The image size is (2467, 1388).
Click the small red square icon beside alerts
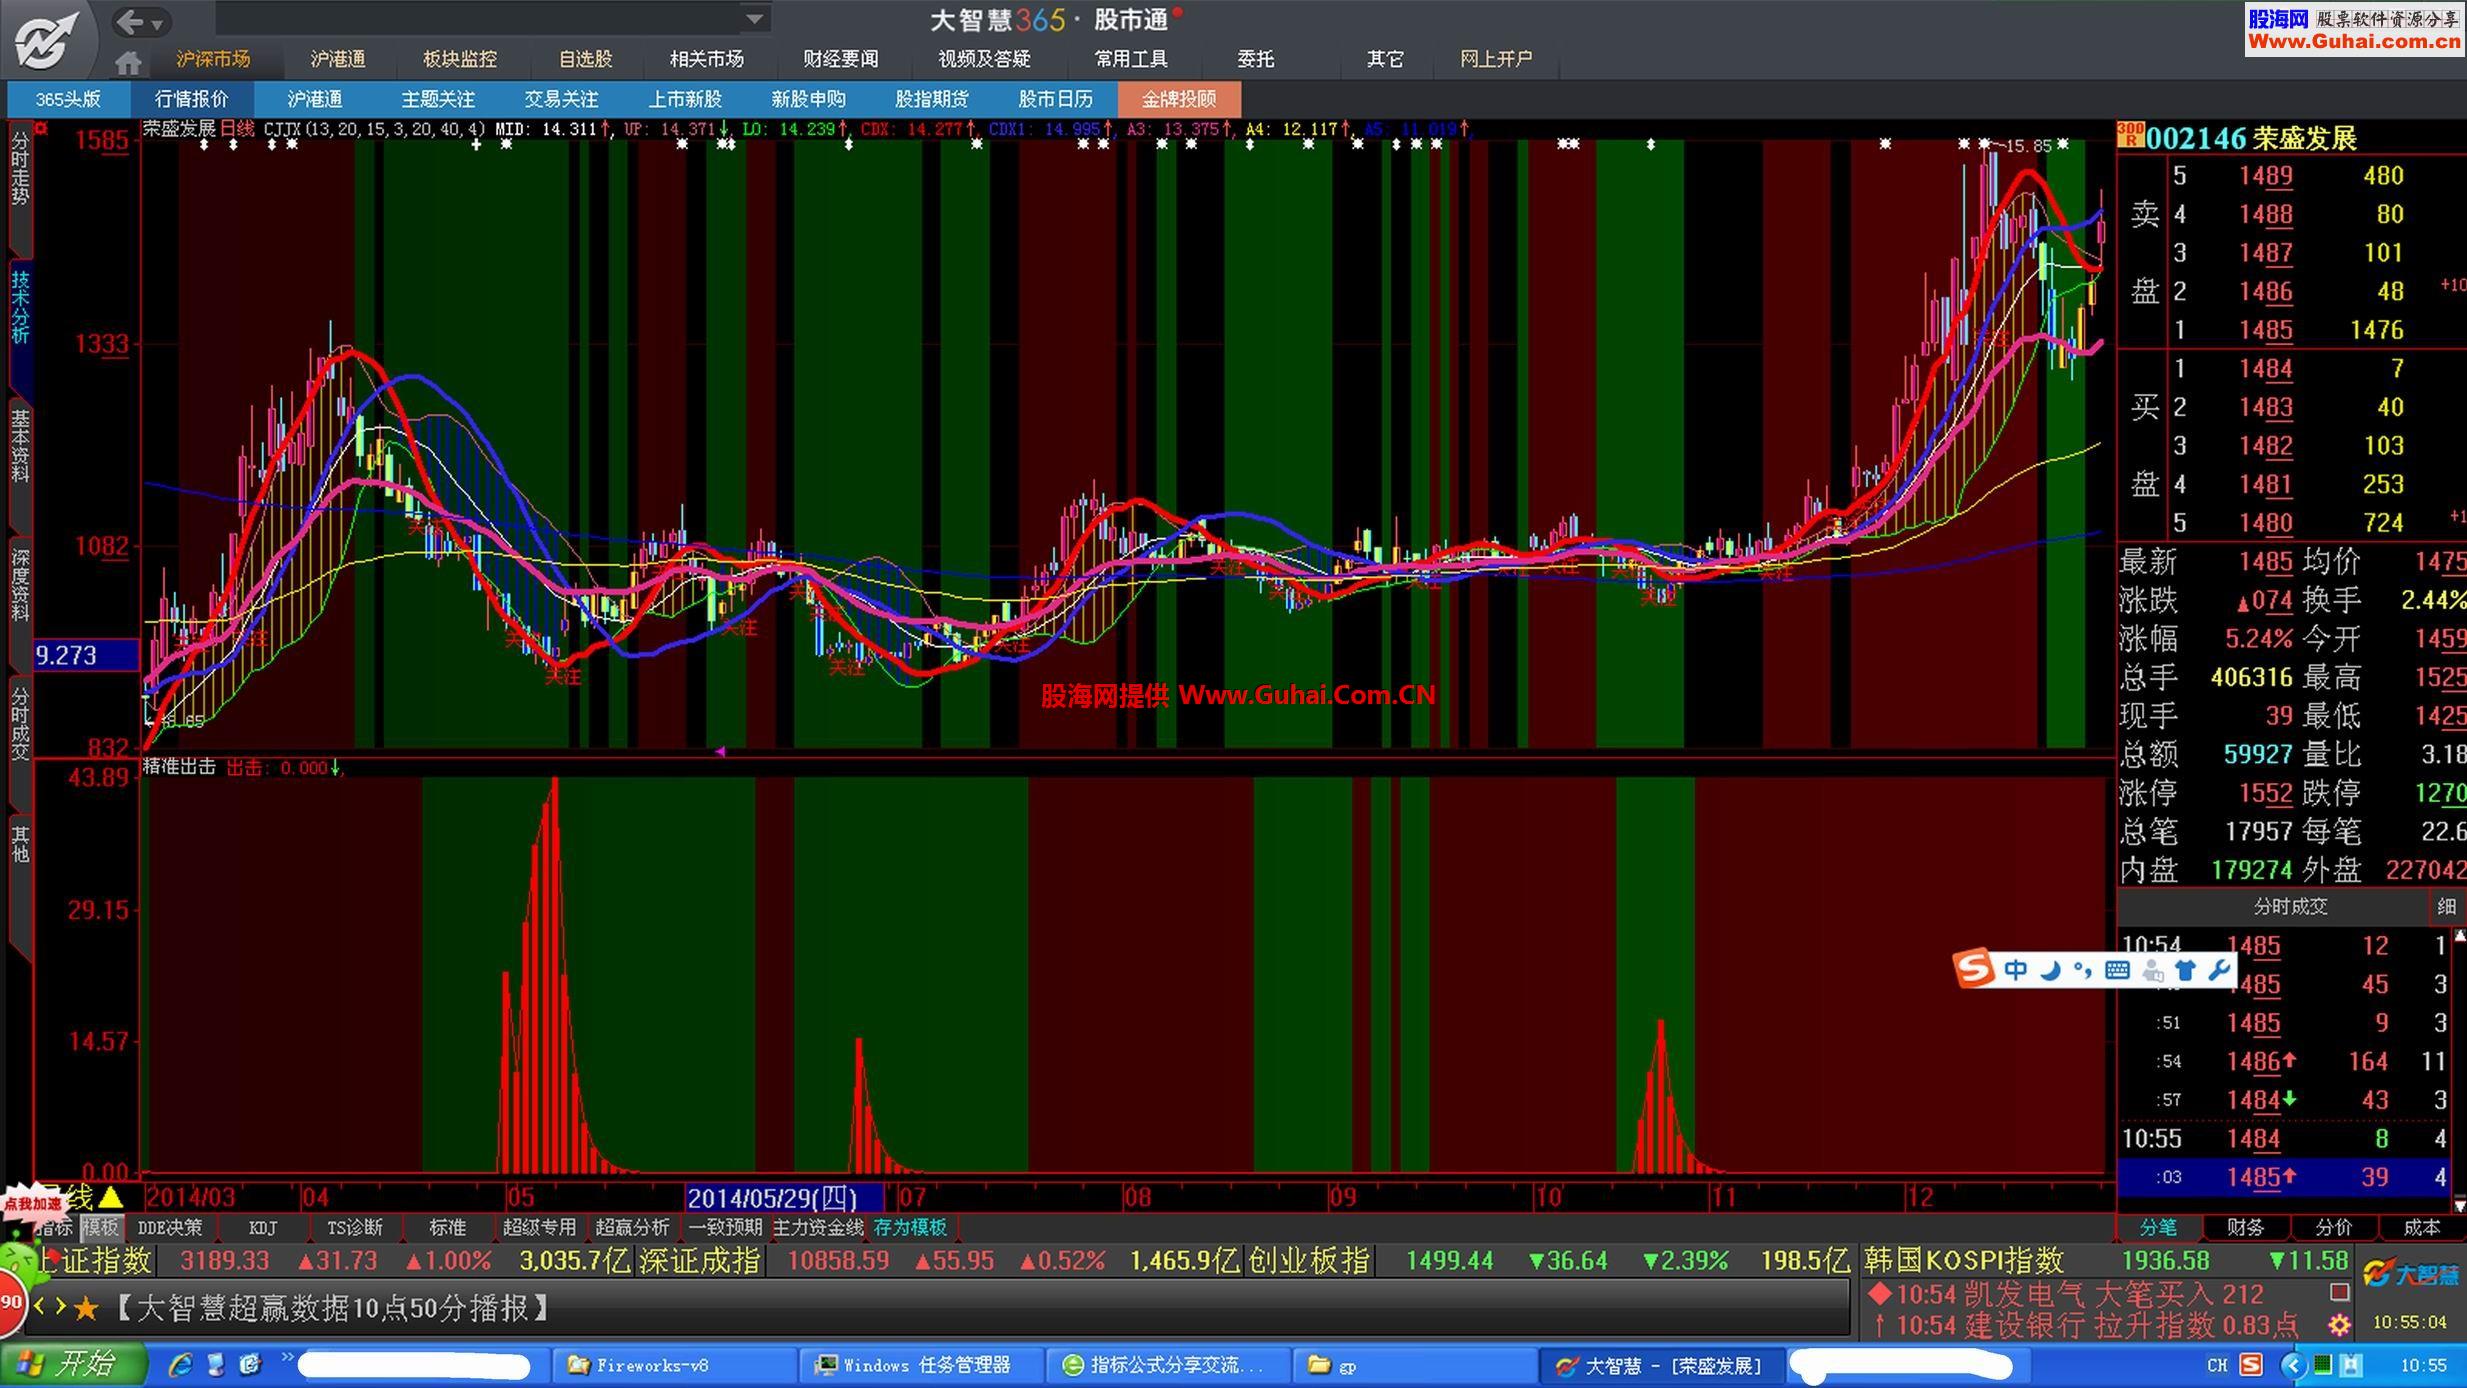(x=2339, y=1292)
